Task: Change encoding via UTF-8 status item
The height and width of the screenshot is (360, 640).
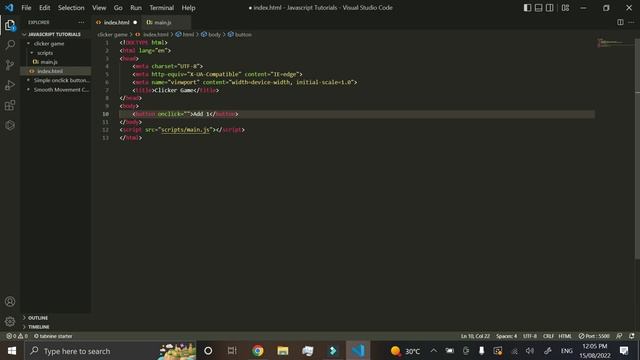Action: tap(530, 336)
